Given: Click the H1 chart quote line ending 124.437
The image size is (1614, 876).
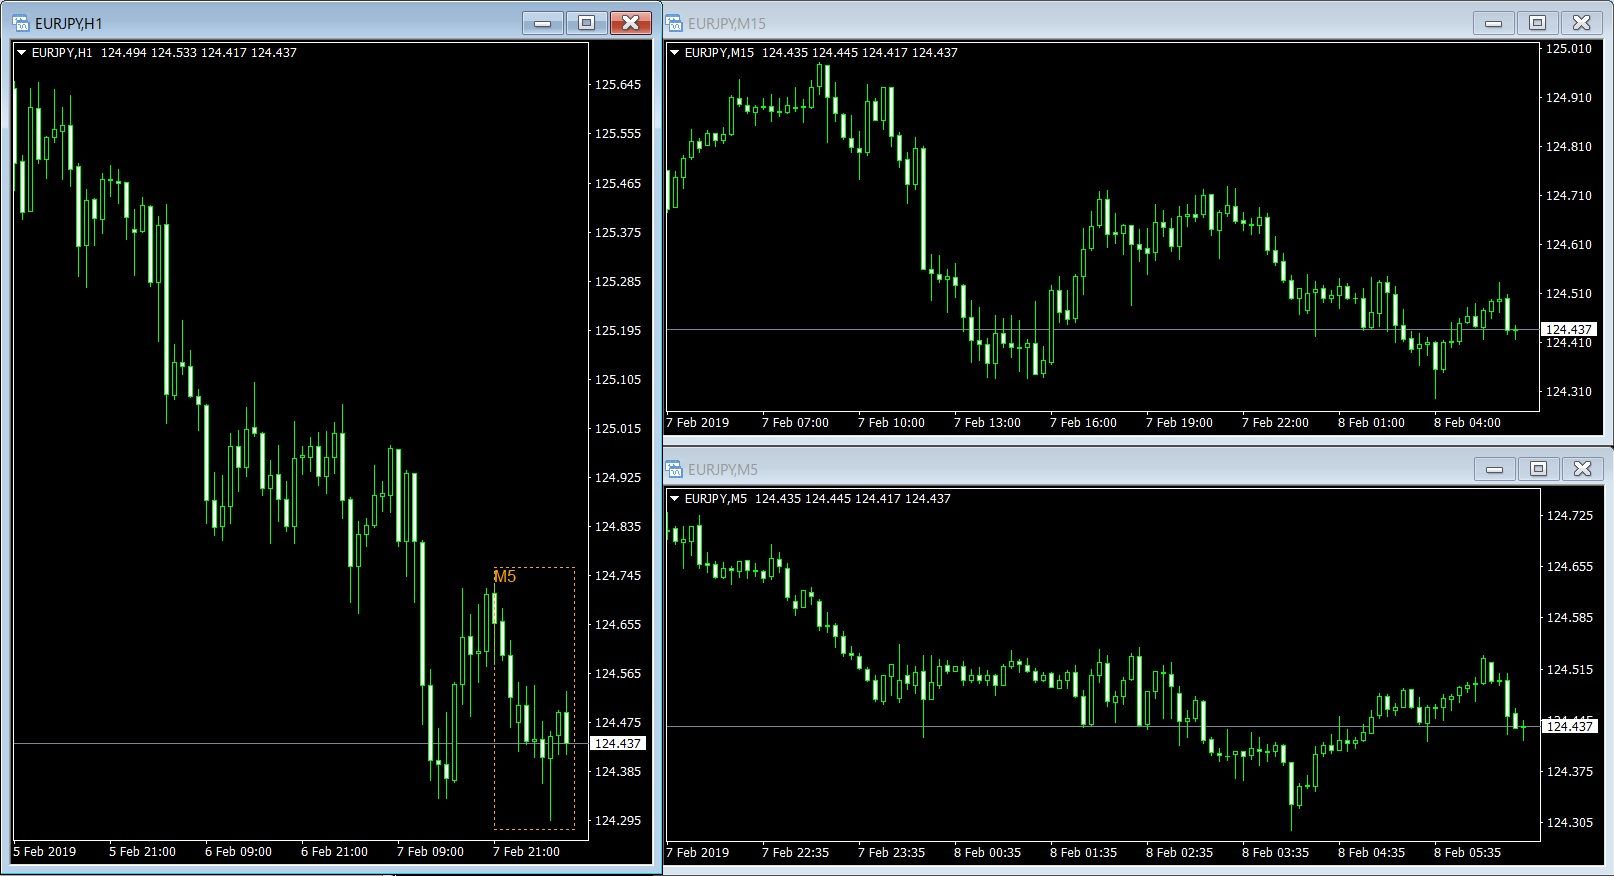Looking at the screenshot, I should click(165, 53).
